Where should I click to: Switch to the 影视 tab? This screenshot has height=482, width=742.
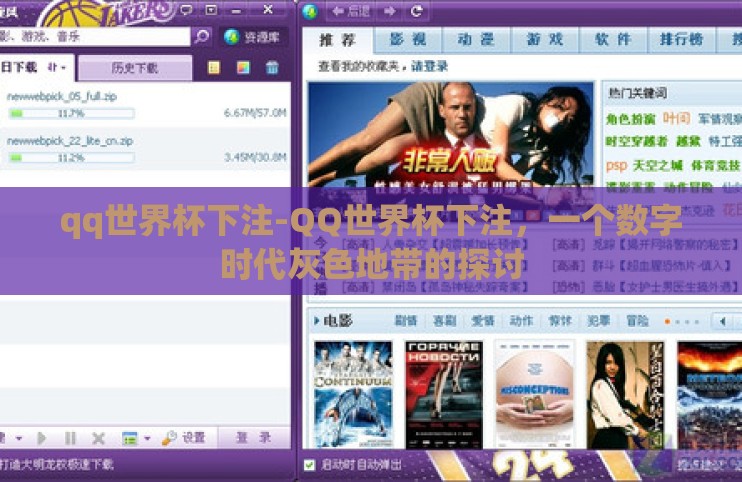(x=408, y=40)
